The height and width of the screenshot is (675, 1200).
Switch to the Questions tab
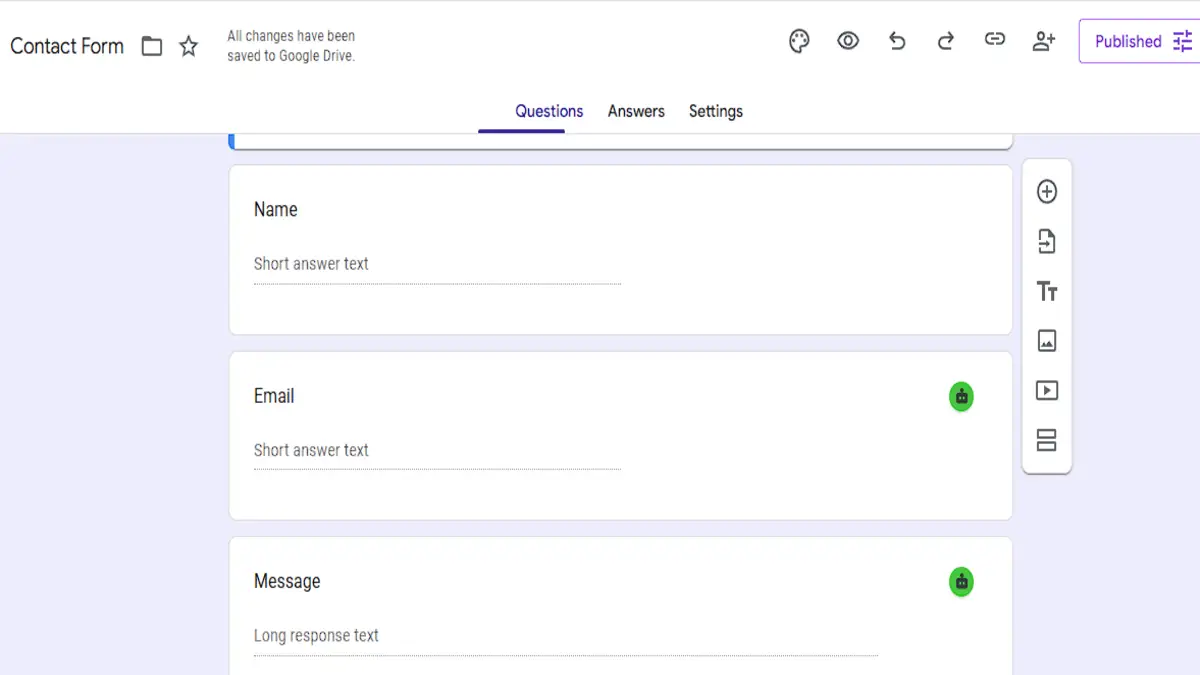tap(549, 111)
